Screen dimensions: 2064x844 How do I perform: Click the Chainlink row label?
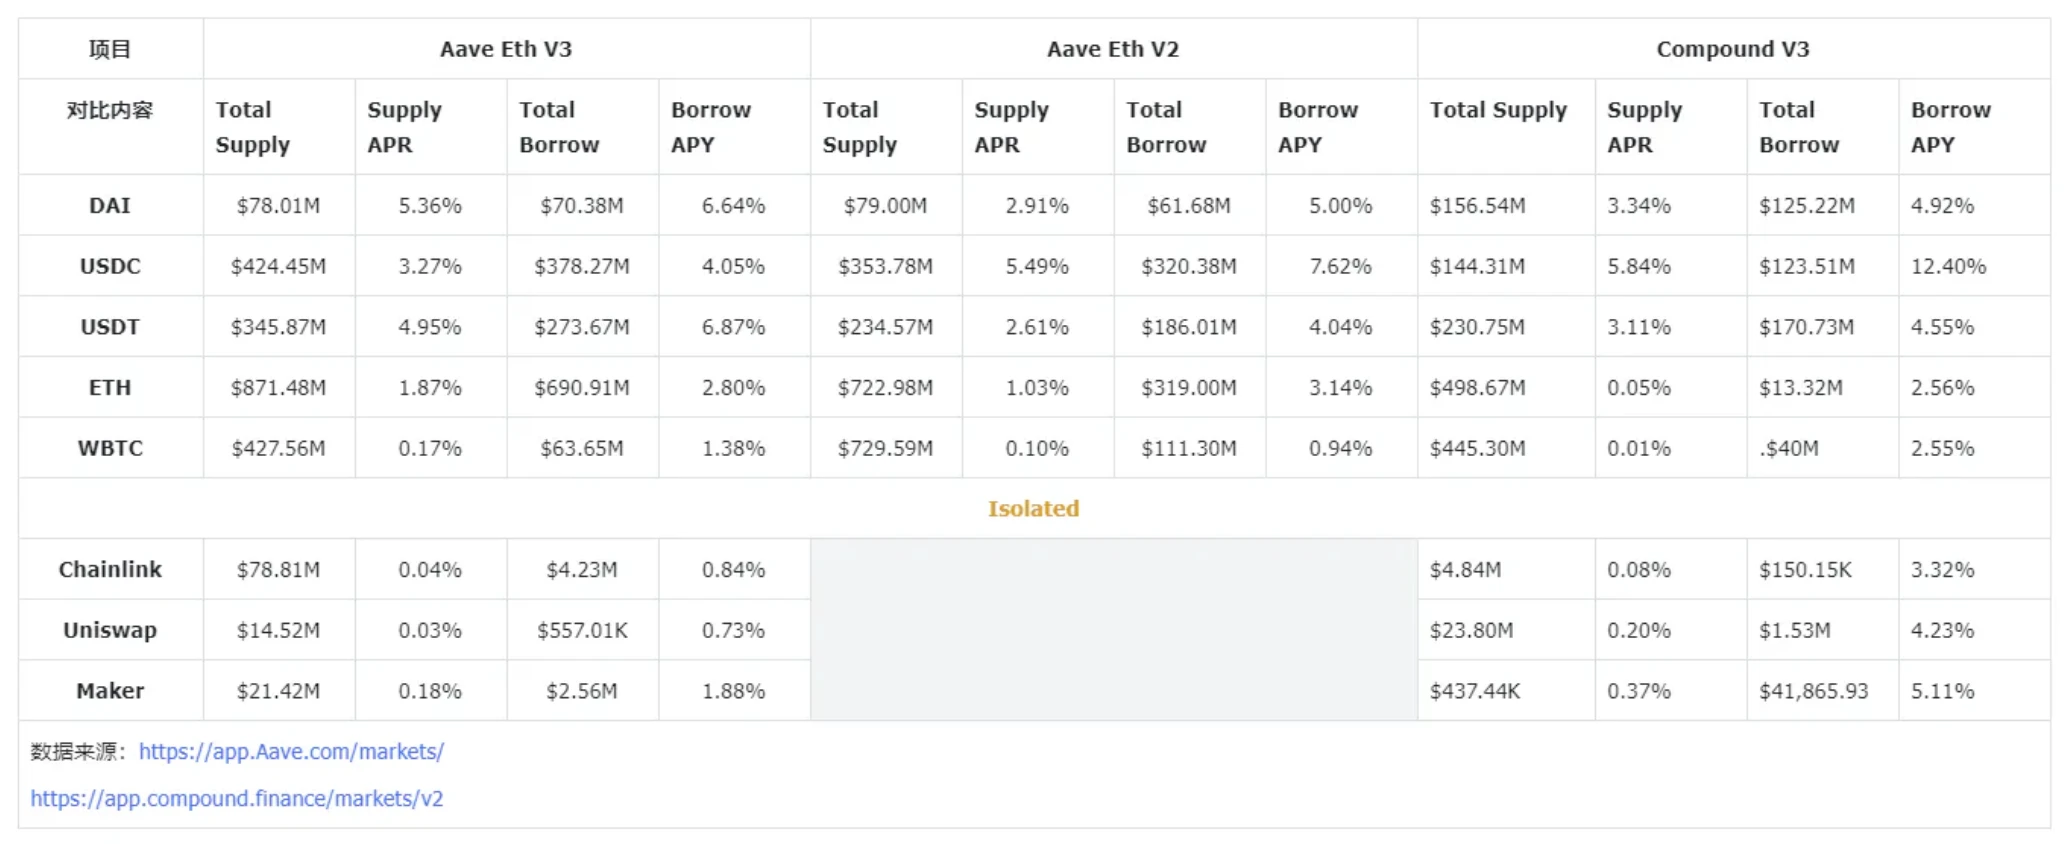(x=110, y=570)
